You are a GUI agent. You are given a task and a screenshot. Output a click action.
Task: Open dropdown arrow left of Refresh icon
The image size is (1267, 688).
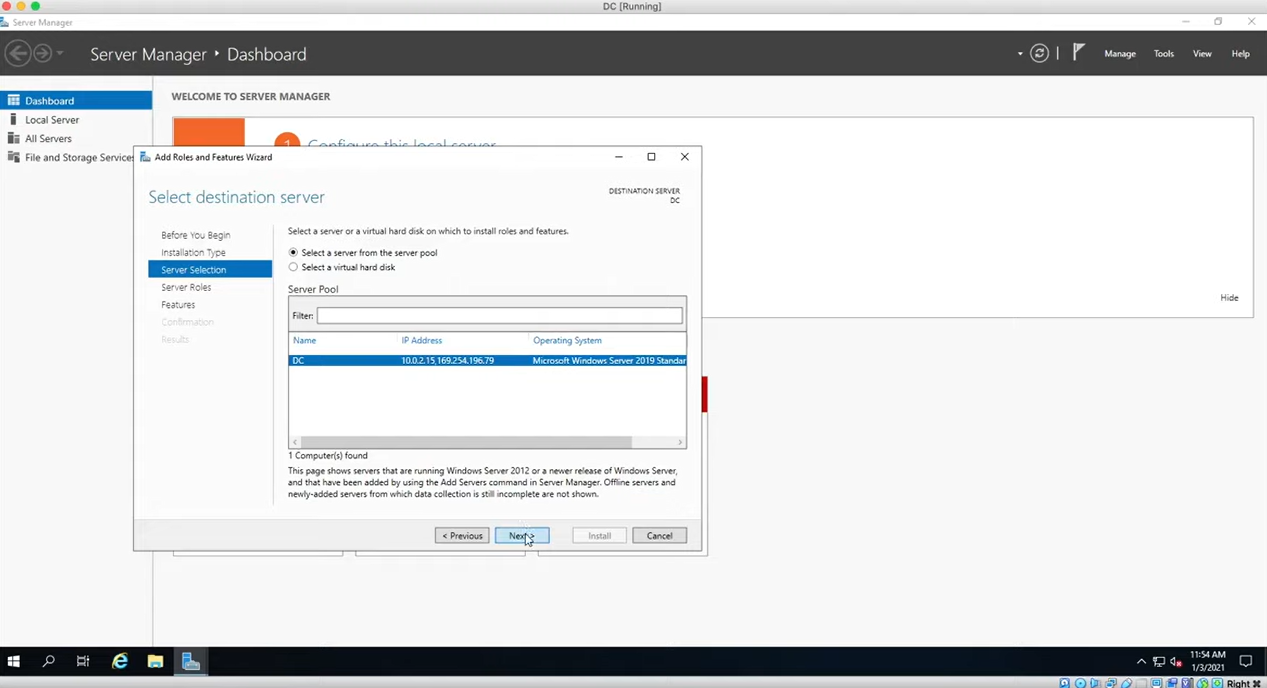point(1020,54)
